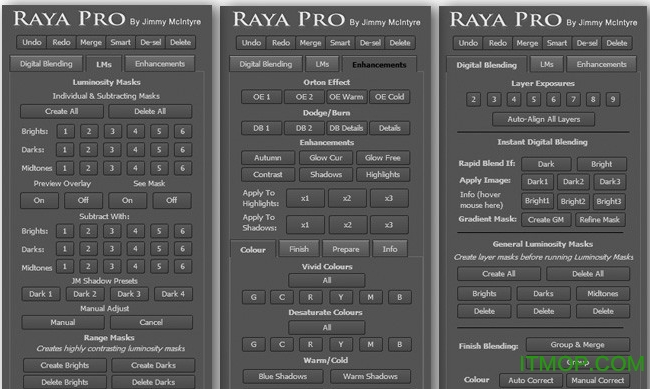Click Merge in the Enhancements panel
The image size is (650, 389).
310,43
